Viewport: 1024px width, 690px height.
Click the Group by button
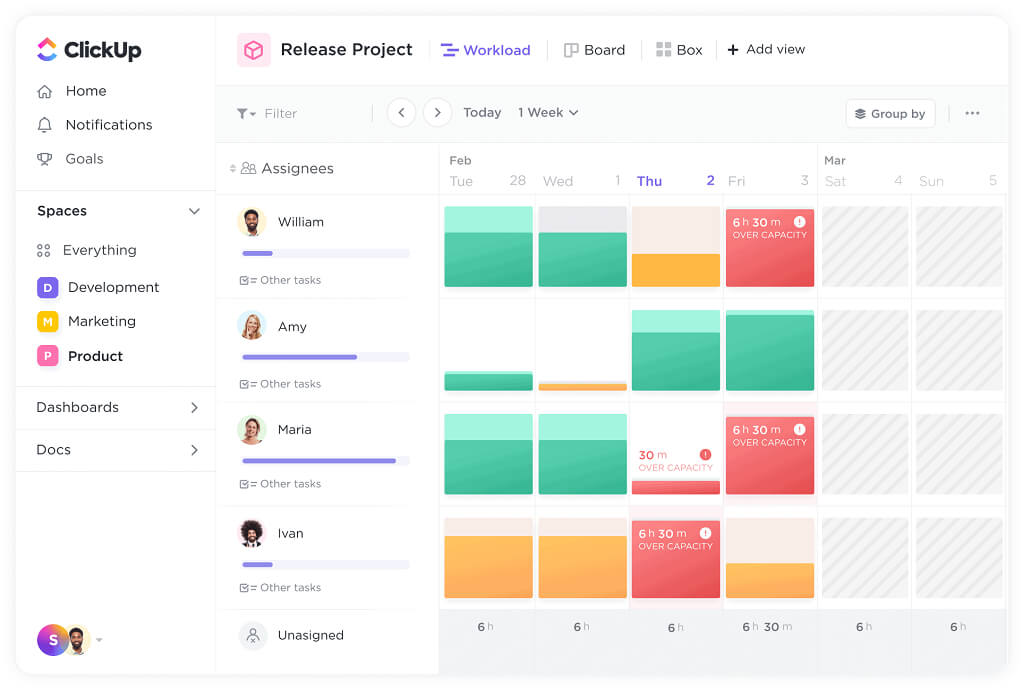pyautogui.click(x=890, y=114)
